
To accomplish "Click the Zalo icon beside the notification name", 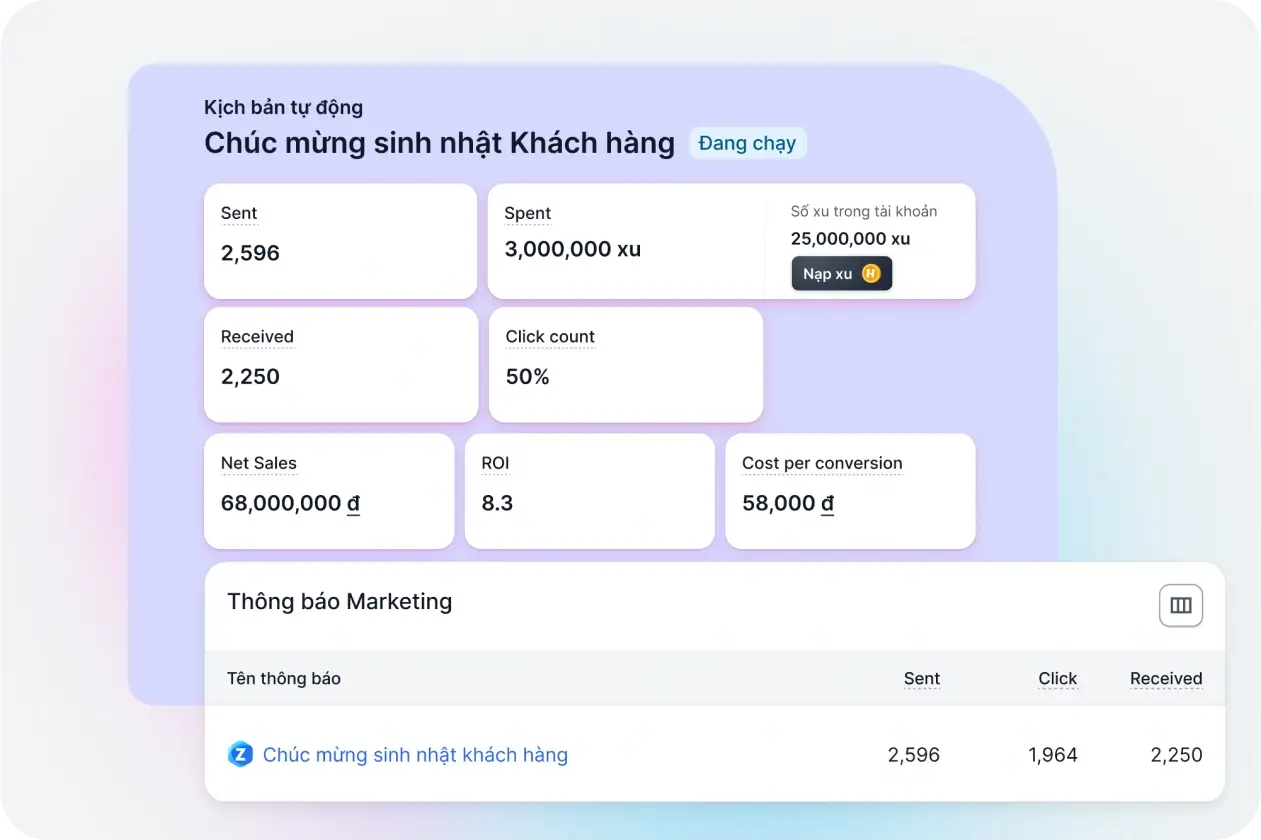I will (x=239, y=755).
